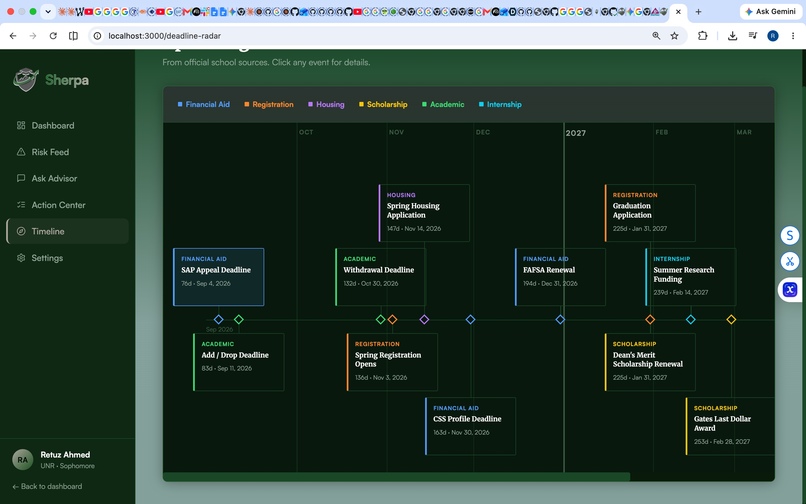Click the Risk Feed warning triangle icon
The width and height of the screenshot is (806, 504).
(x=21, y=152)
